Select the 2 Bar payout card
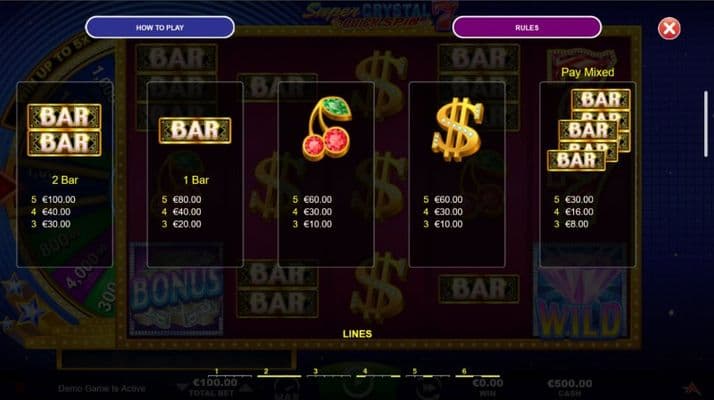714x400 pixels. click(x=65, y=174)
